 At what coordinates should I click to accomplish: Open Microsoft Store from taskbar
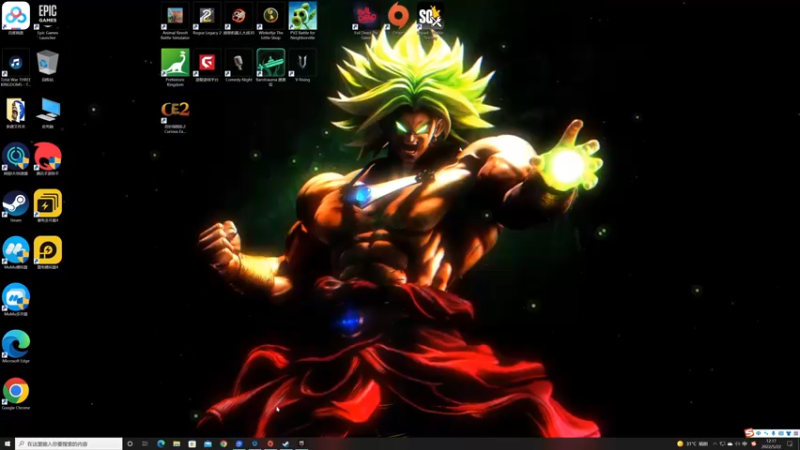coord(192,444)
